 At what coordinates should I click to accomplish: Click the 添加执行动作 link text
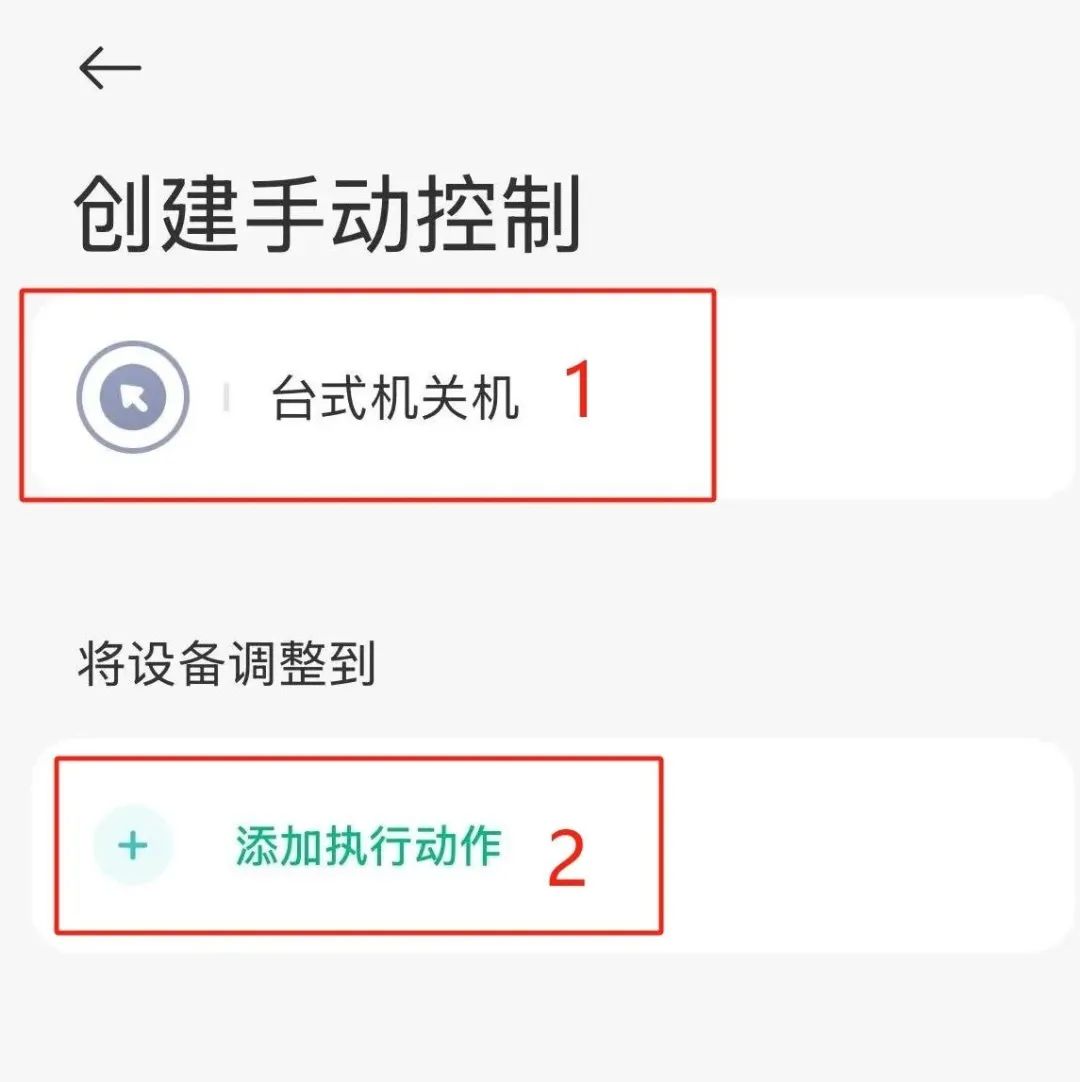tap(368, 845)
